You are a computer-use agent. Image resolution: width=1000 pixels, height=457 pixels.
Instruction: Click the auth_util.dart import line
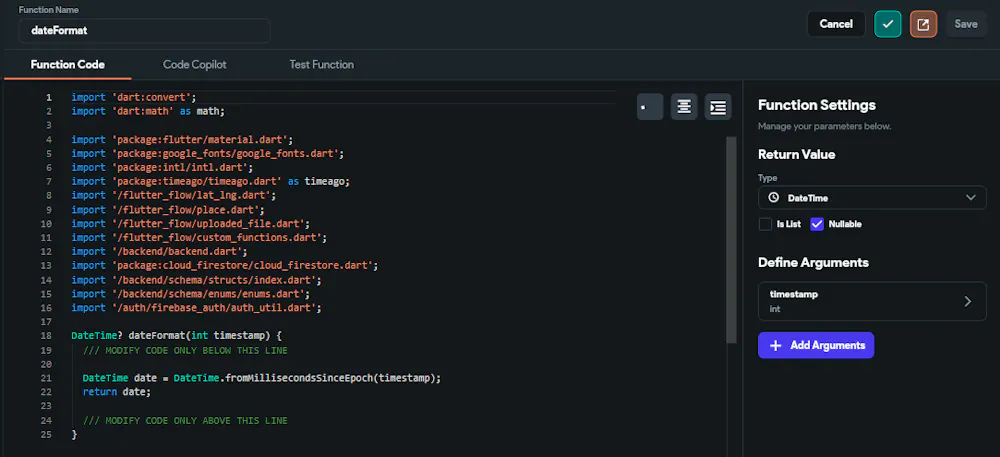[196, 308]
